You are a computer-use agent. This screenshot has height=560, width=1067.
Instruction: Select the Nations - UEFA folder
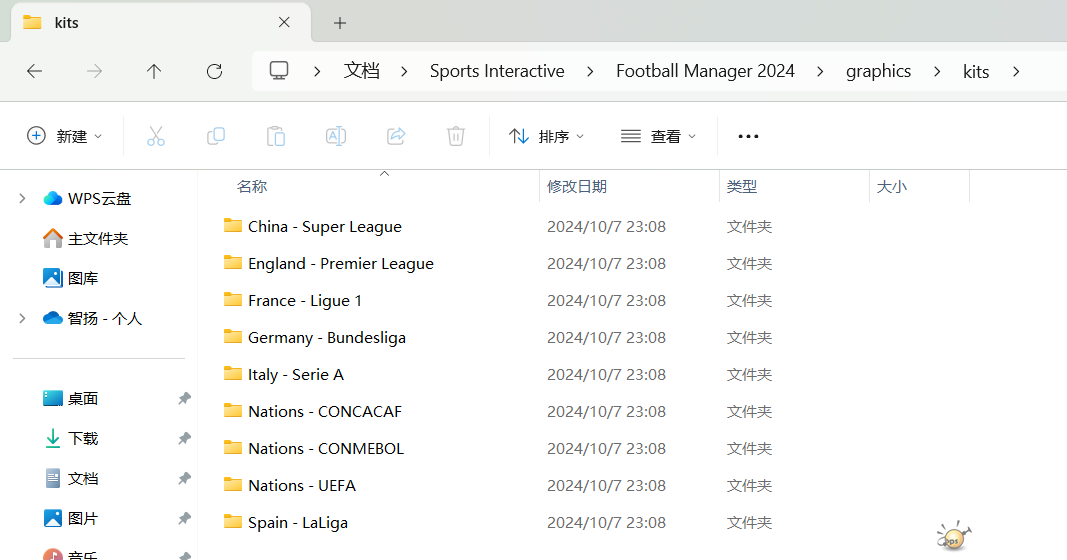[301, 486]
